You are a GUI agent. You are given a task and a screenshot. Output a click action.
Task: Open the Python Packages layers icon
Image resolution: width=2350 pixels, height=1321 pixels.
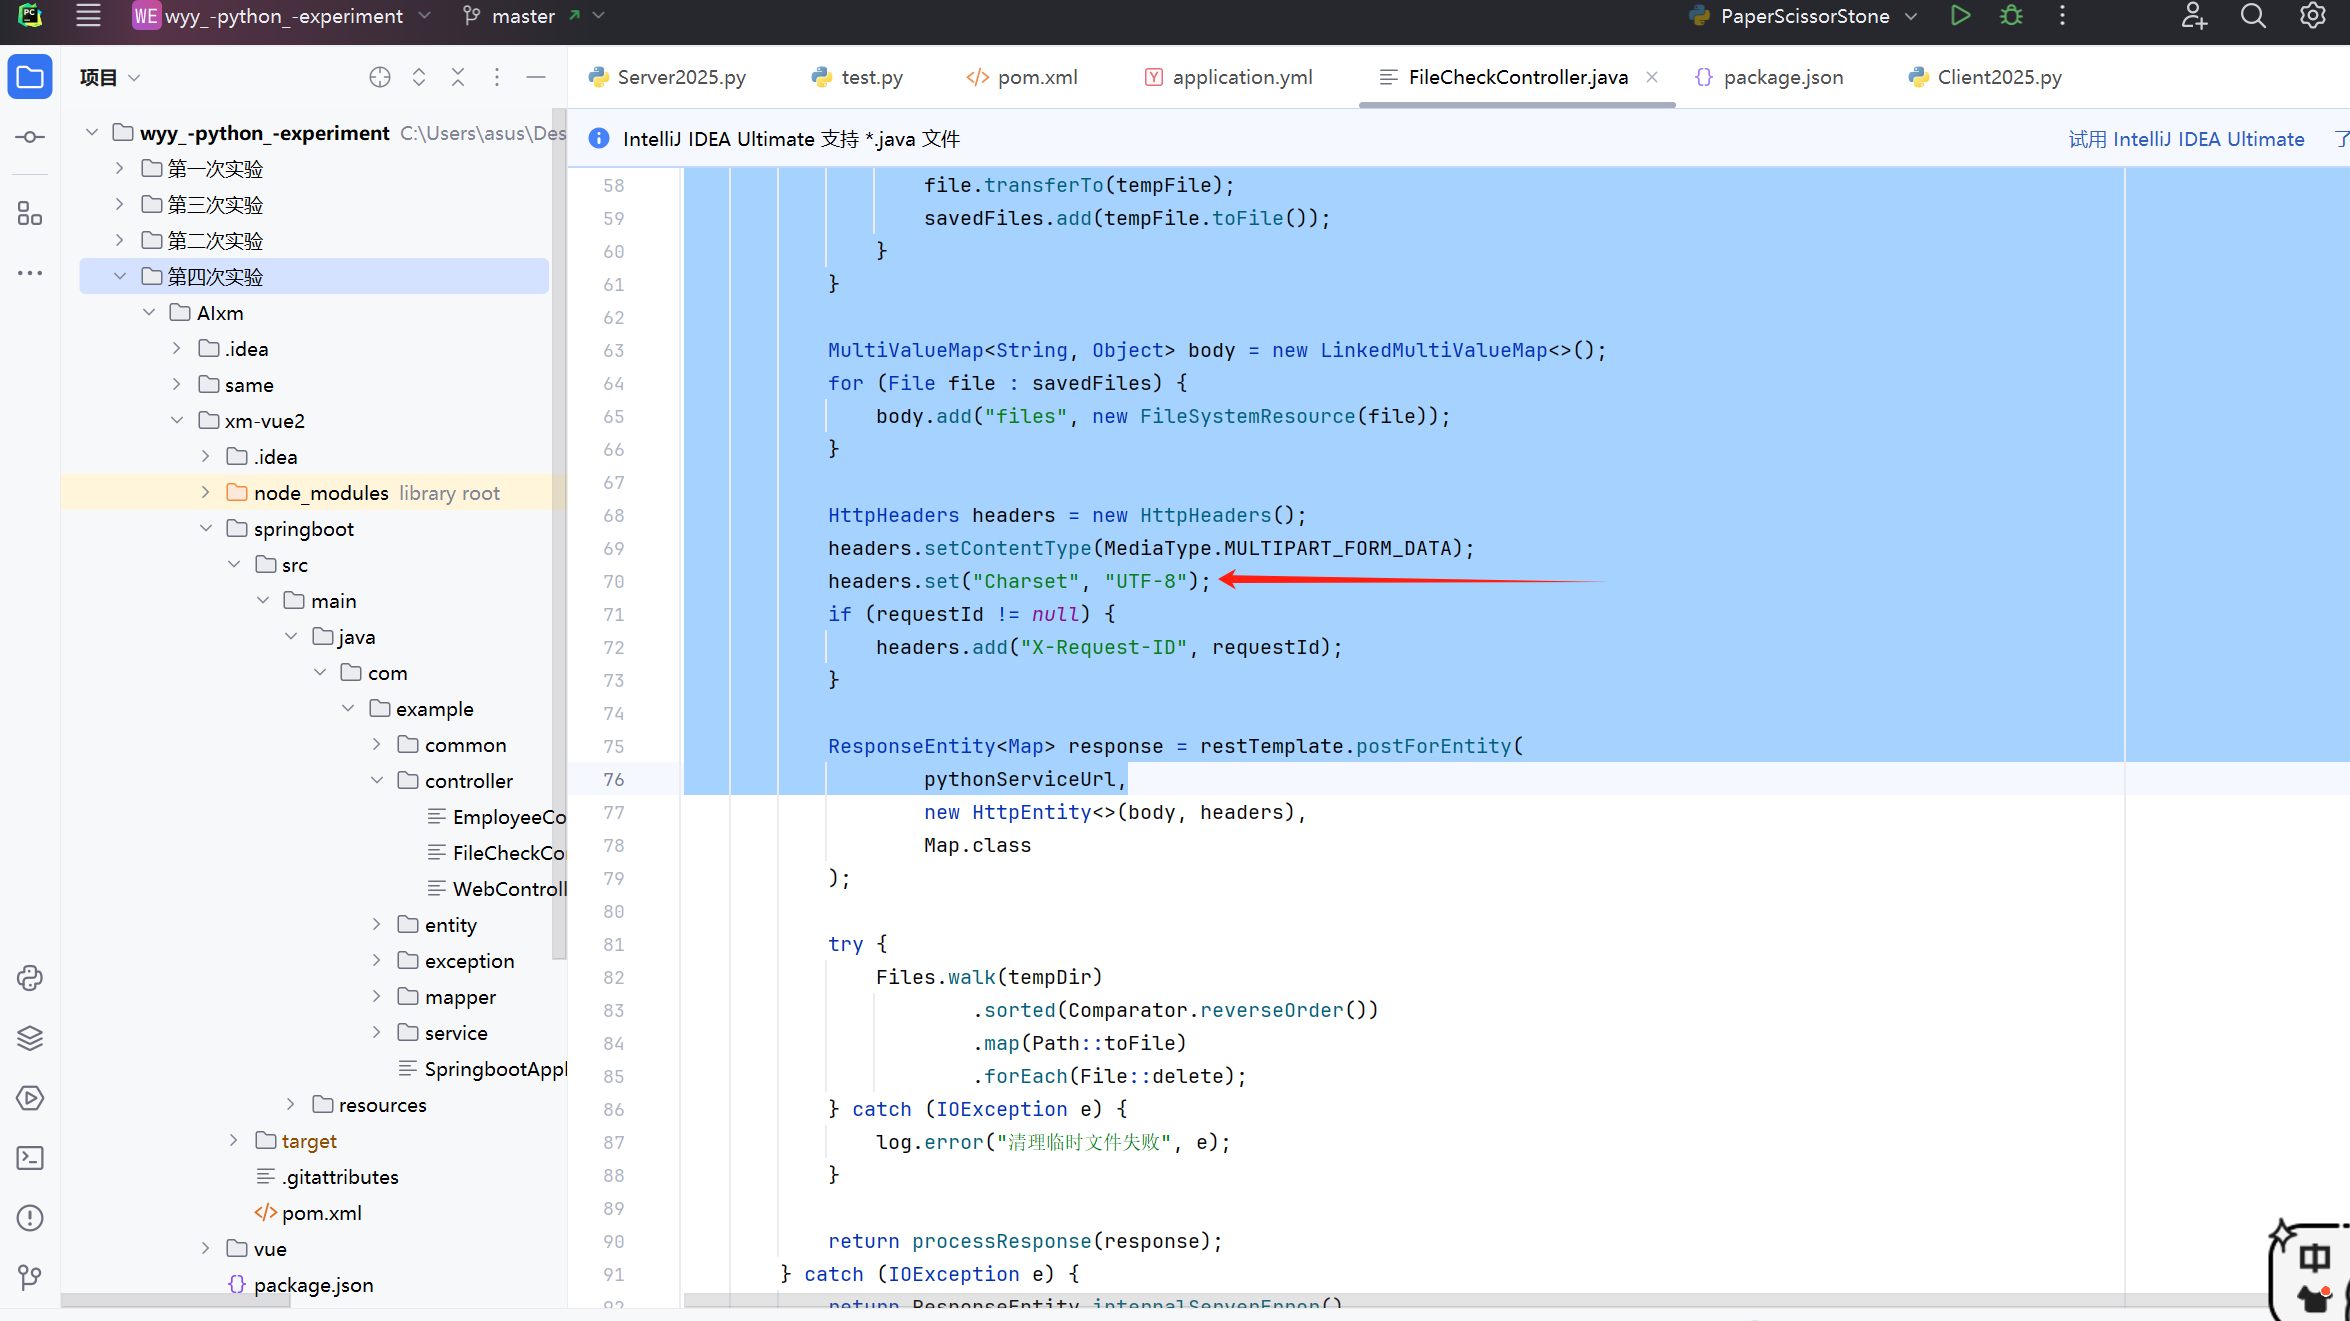pos(30,1037)
